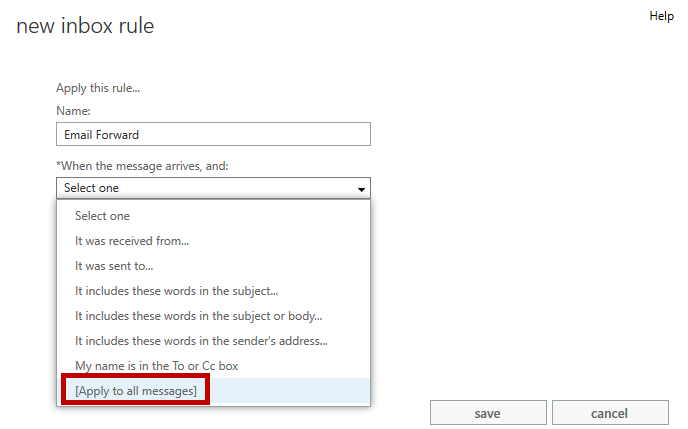Click the save button

(x=488, y=413)
